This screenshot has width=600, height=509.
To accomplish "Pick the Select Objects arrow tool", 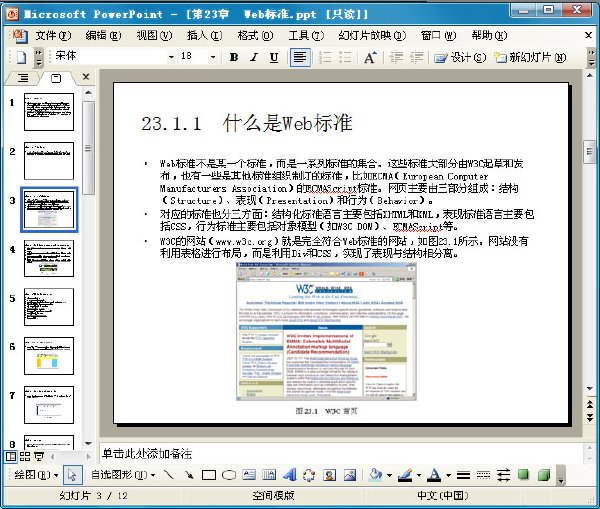I will (x=72, y=475).
